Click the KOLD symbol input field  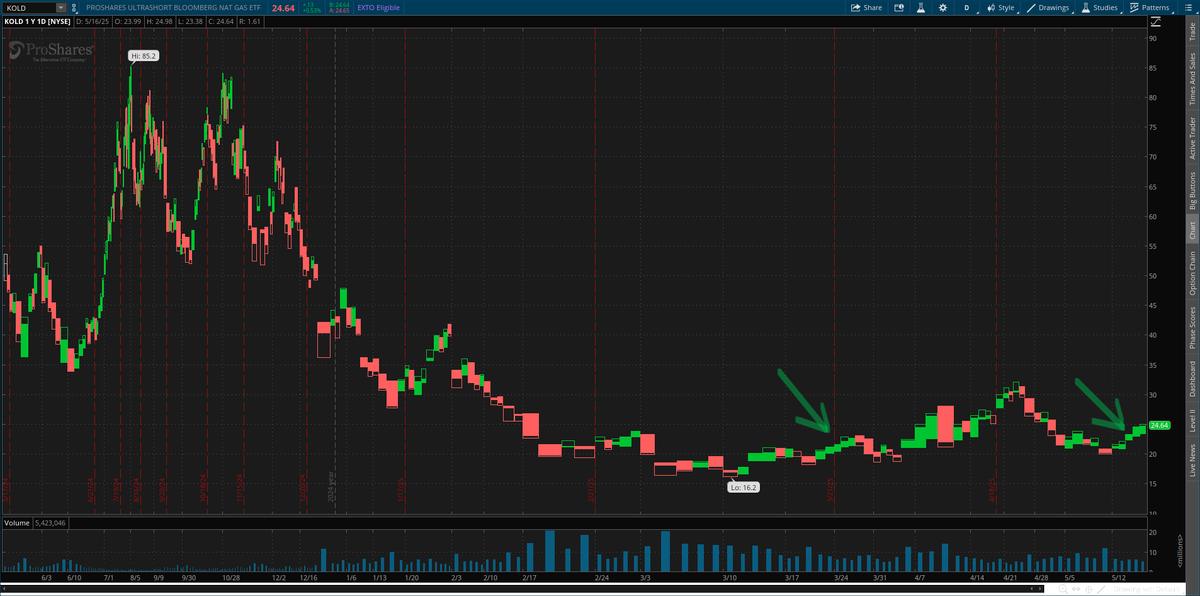(x=31, y=8)
